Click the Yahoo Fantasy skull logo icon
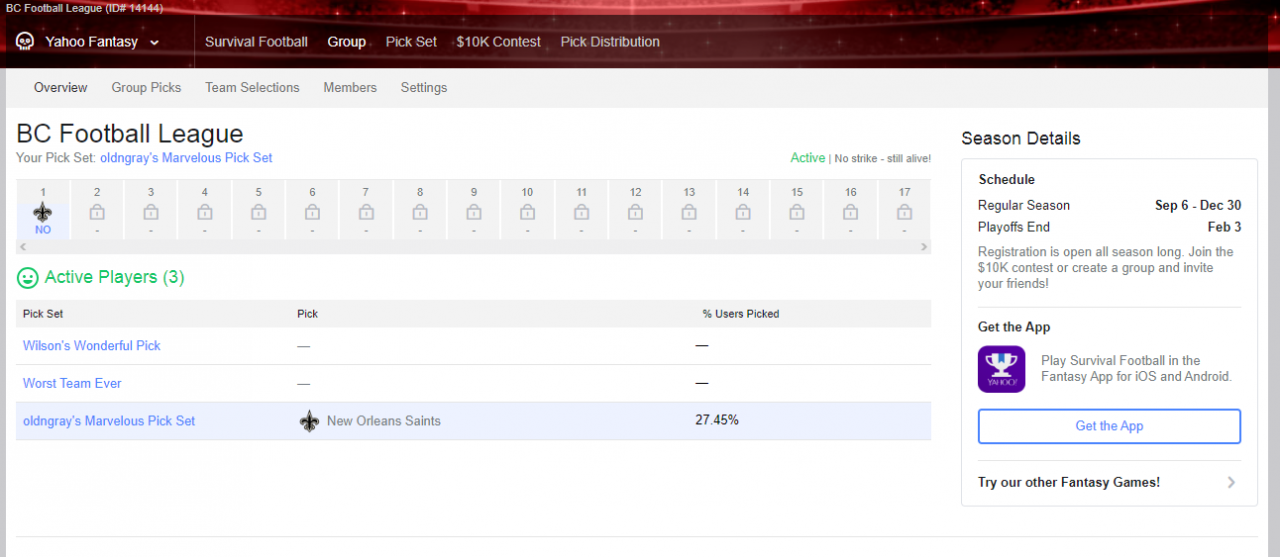The width and height of the screenshot is (1280, 557). pos(25,42)
